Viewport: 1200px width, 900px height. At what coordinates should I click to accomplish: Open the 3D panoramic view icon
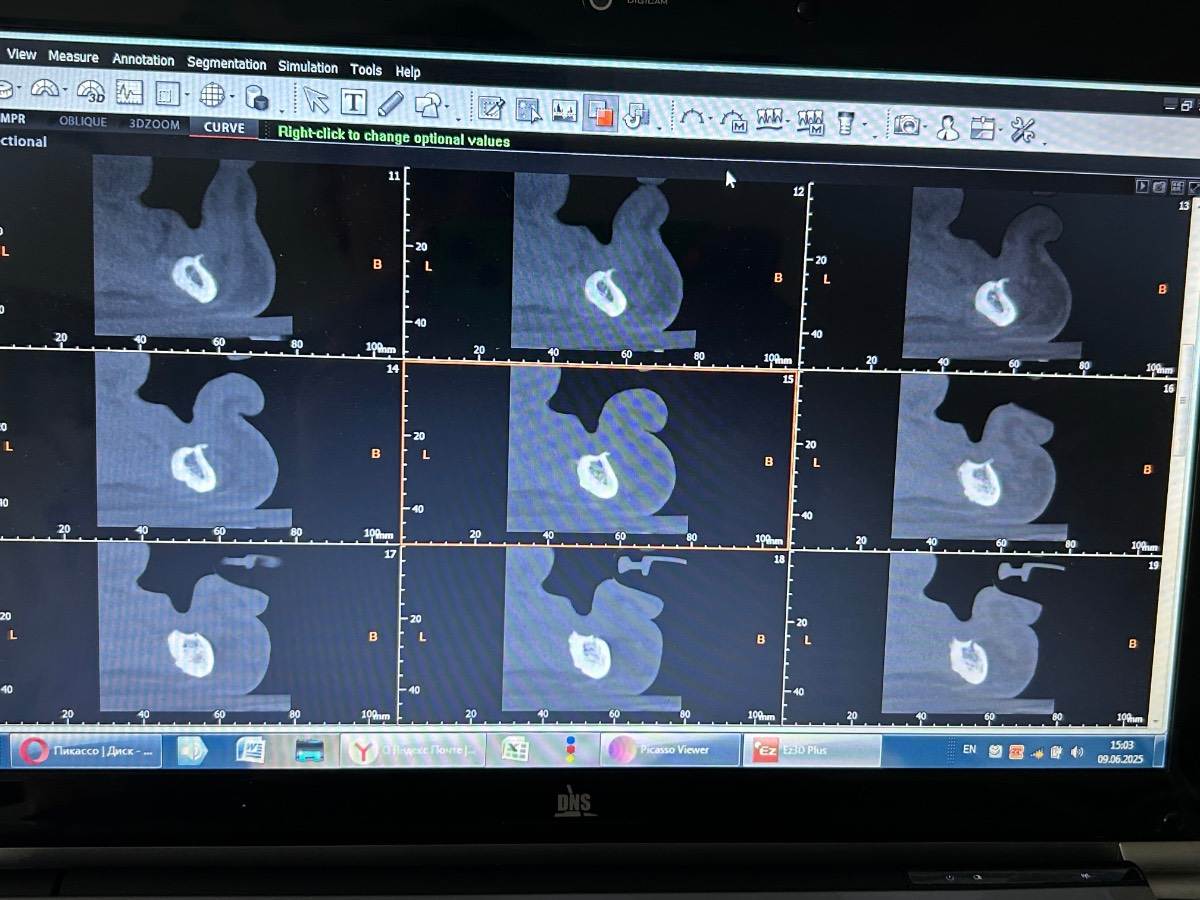coord(90,92)
